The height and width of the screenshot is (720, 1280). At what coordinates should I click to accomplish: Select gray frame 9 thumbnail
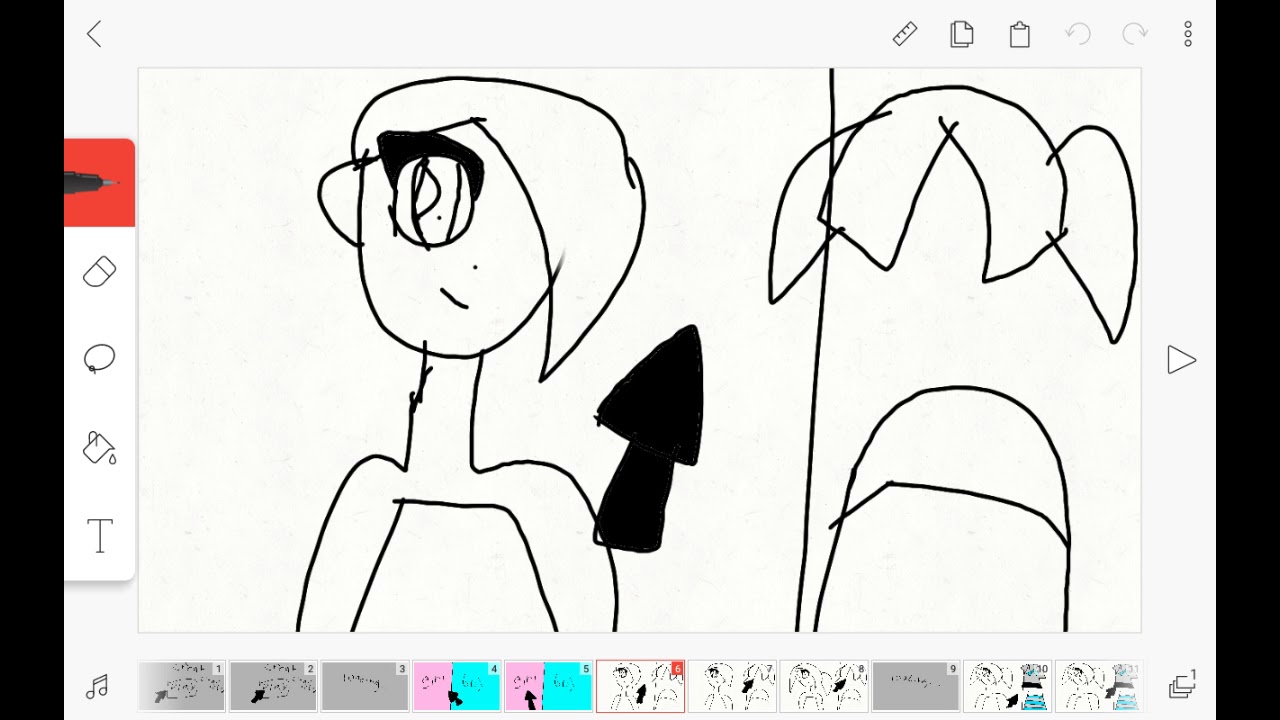(917, 686)
